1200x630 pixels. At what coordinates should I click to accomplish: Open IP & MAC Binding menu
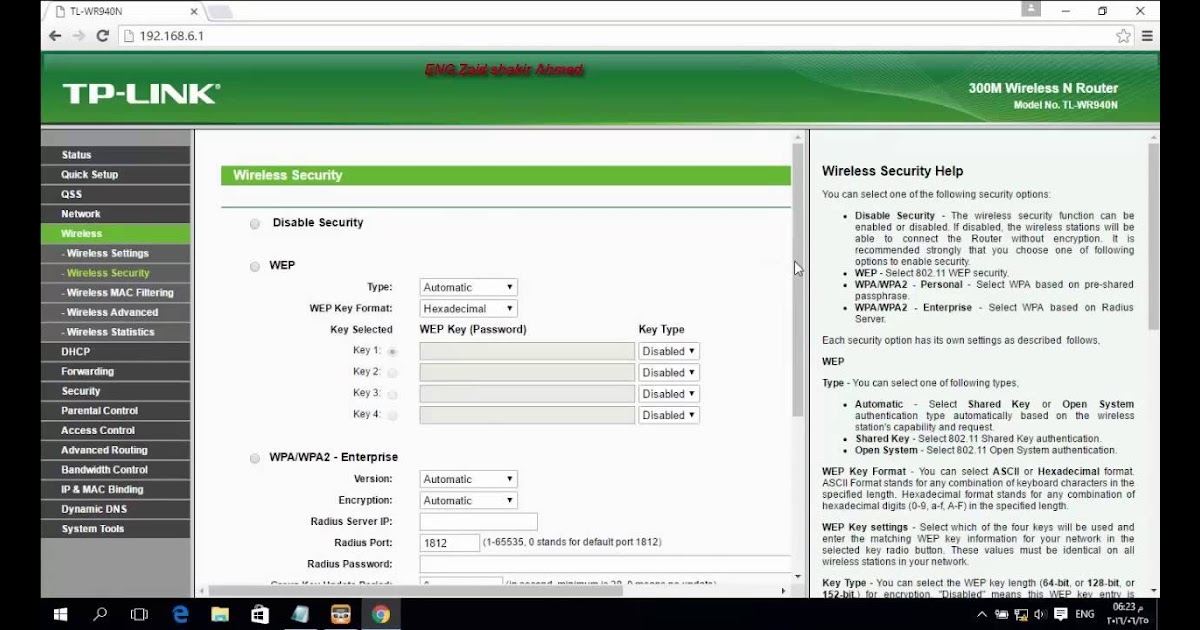click(116, 489)
